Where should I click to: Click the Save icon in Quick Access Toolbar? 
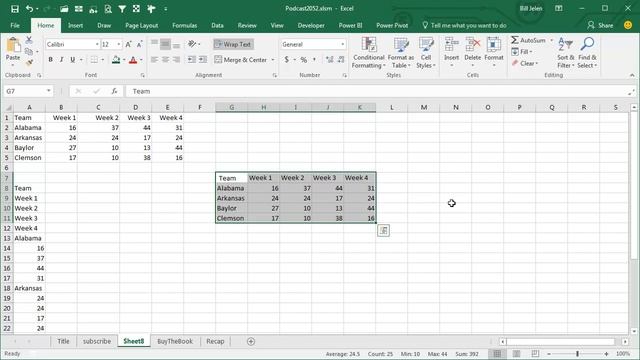(x=15, y=9)
